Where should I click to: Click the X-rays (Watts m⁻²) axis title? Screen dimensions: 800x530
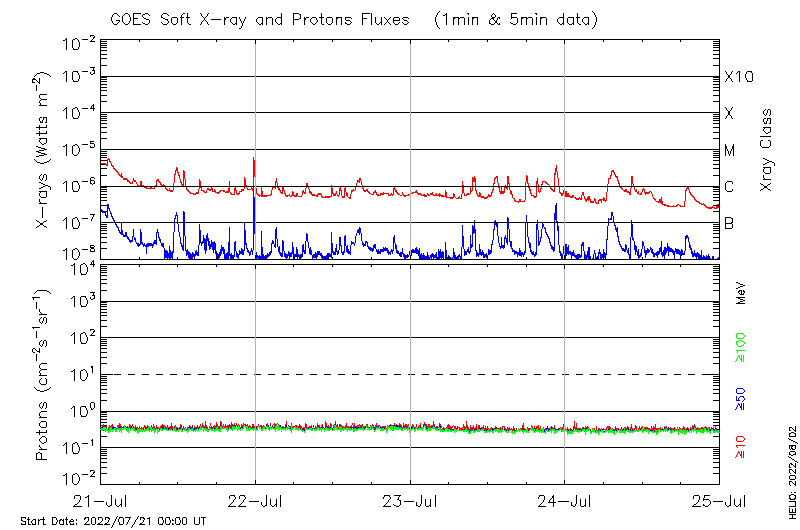tap(43, 148)
